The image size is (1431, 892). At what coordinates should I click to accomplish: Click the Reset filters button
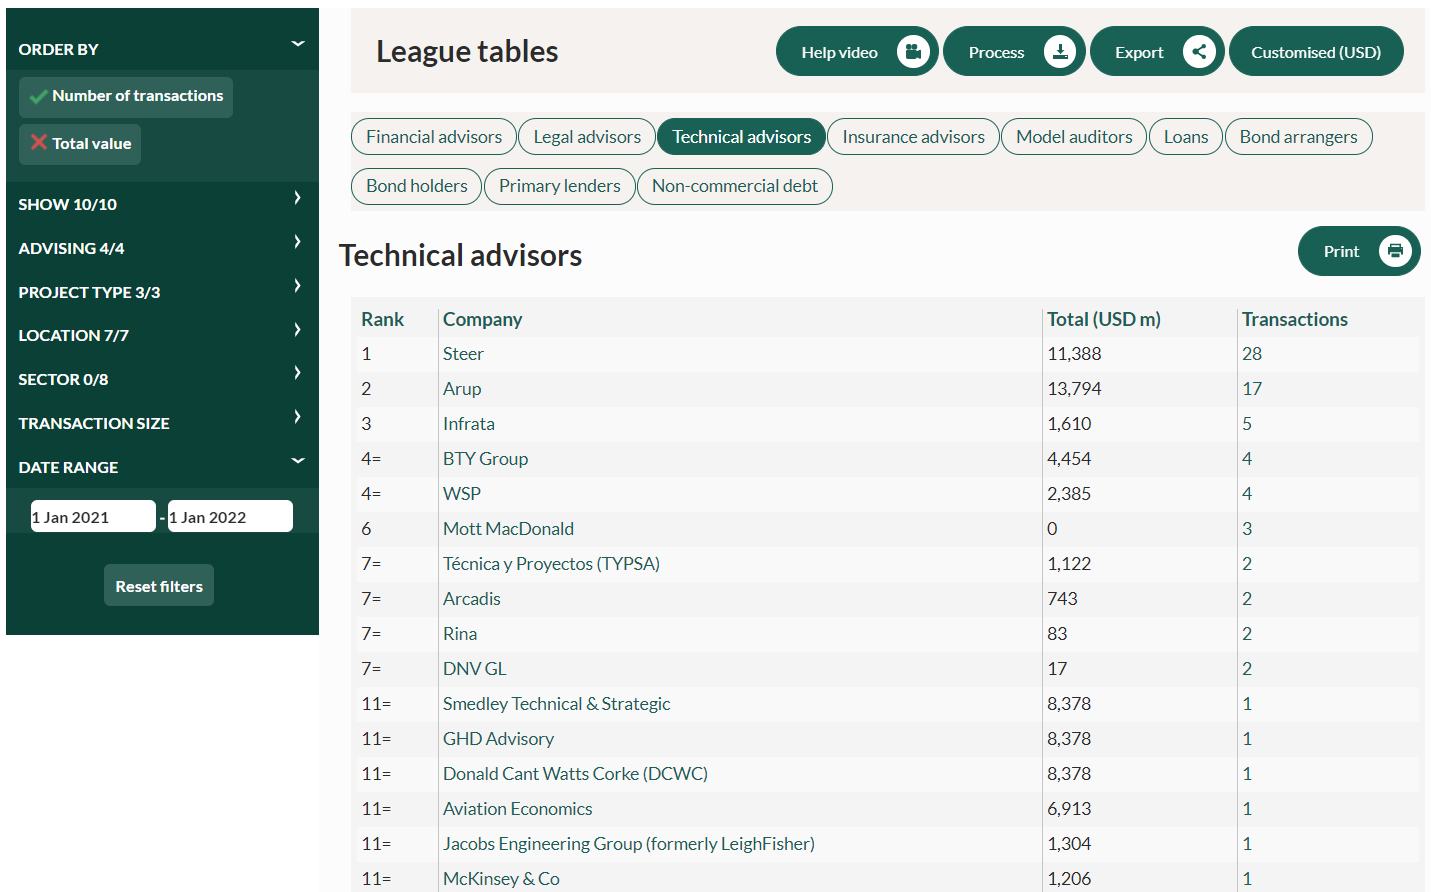pos(159,586)
